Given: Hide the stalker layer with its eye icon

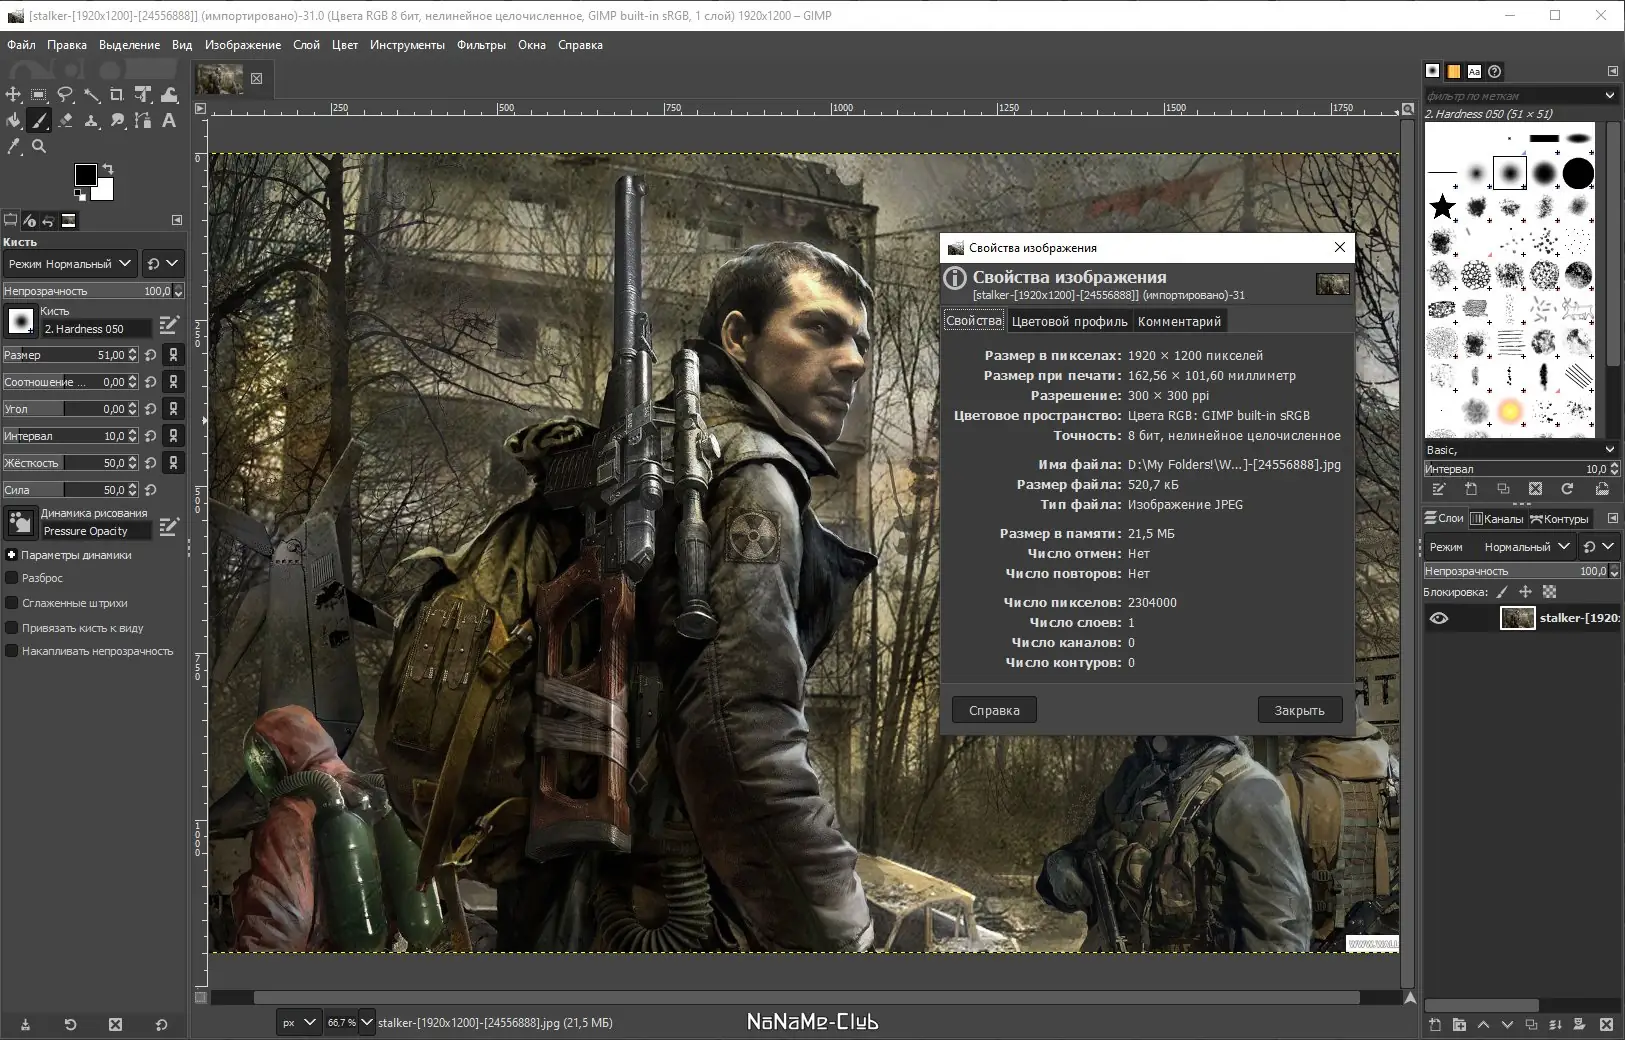Looking at the screenshot, I should [1441, 618].
